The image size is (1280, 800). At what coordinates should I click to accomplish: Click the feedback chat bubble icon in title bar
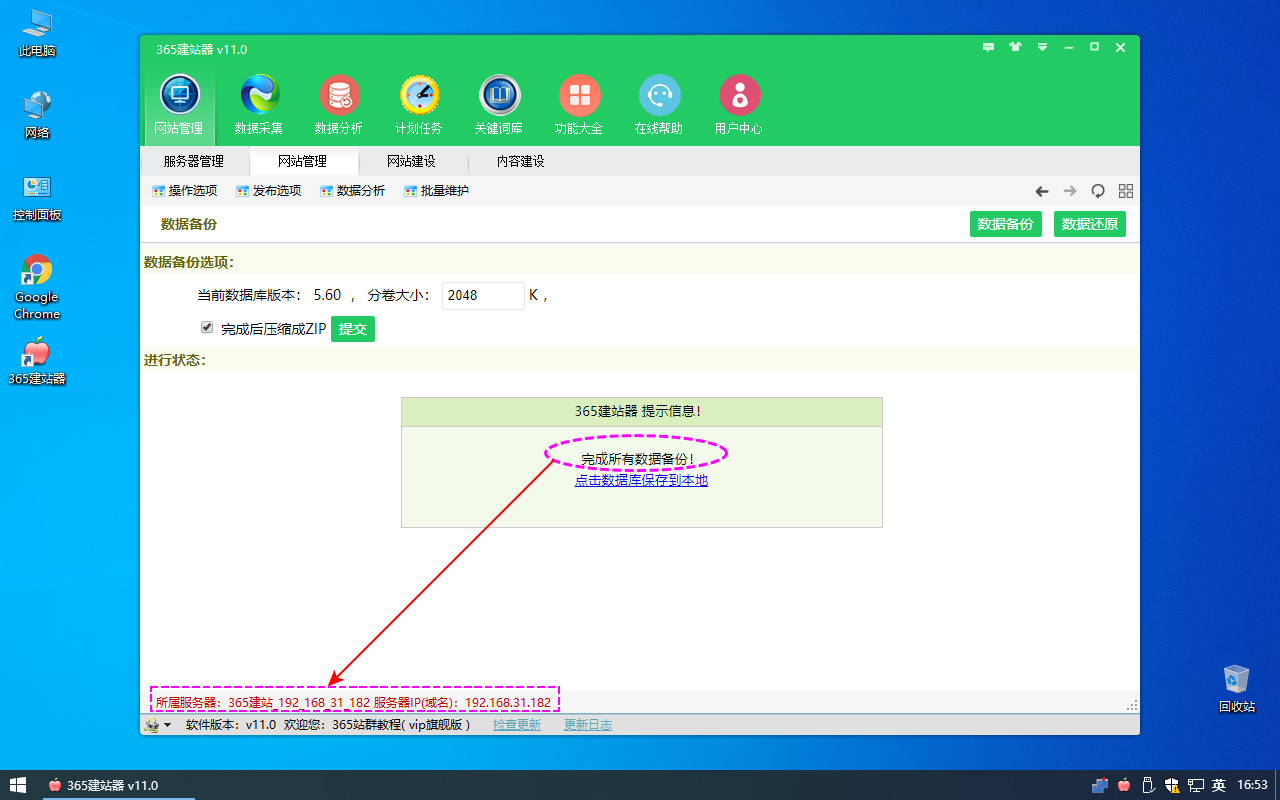point(989,47)
